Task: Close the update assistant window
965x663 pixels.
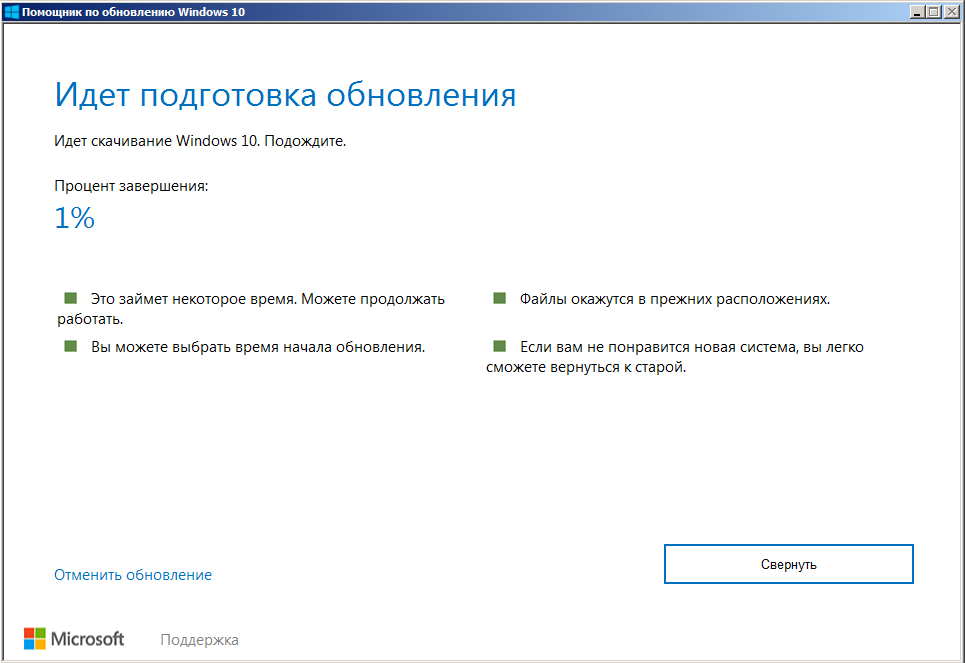Action: click(952, 12)
